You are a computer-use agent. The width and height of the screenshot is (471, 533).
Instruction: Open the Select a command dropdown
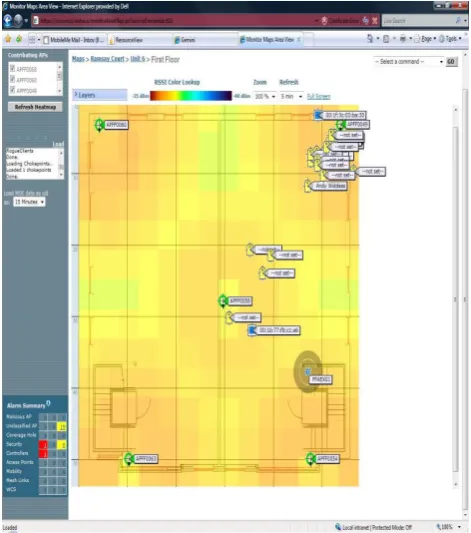(x=409, y=62)
